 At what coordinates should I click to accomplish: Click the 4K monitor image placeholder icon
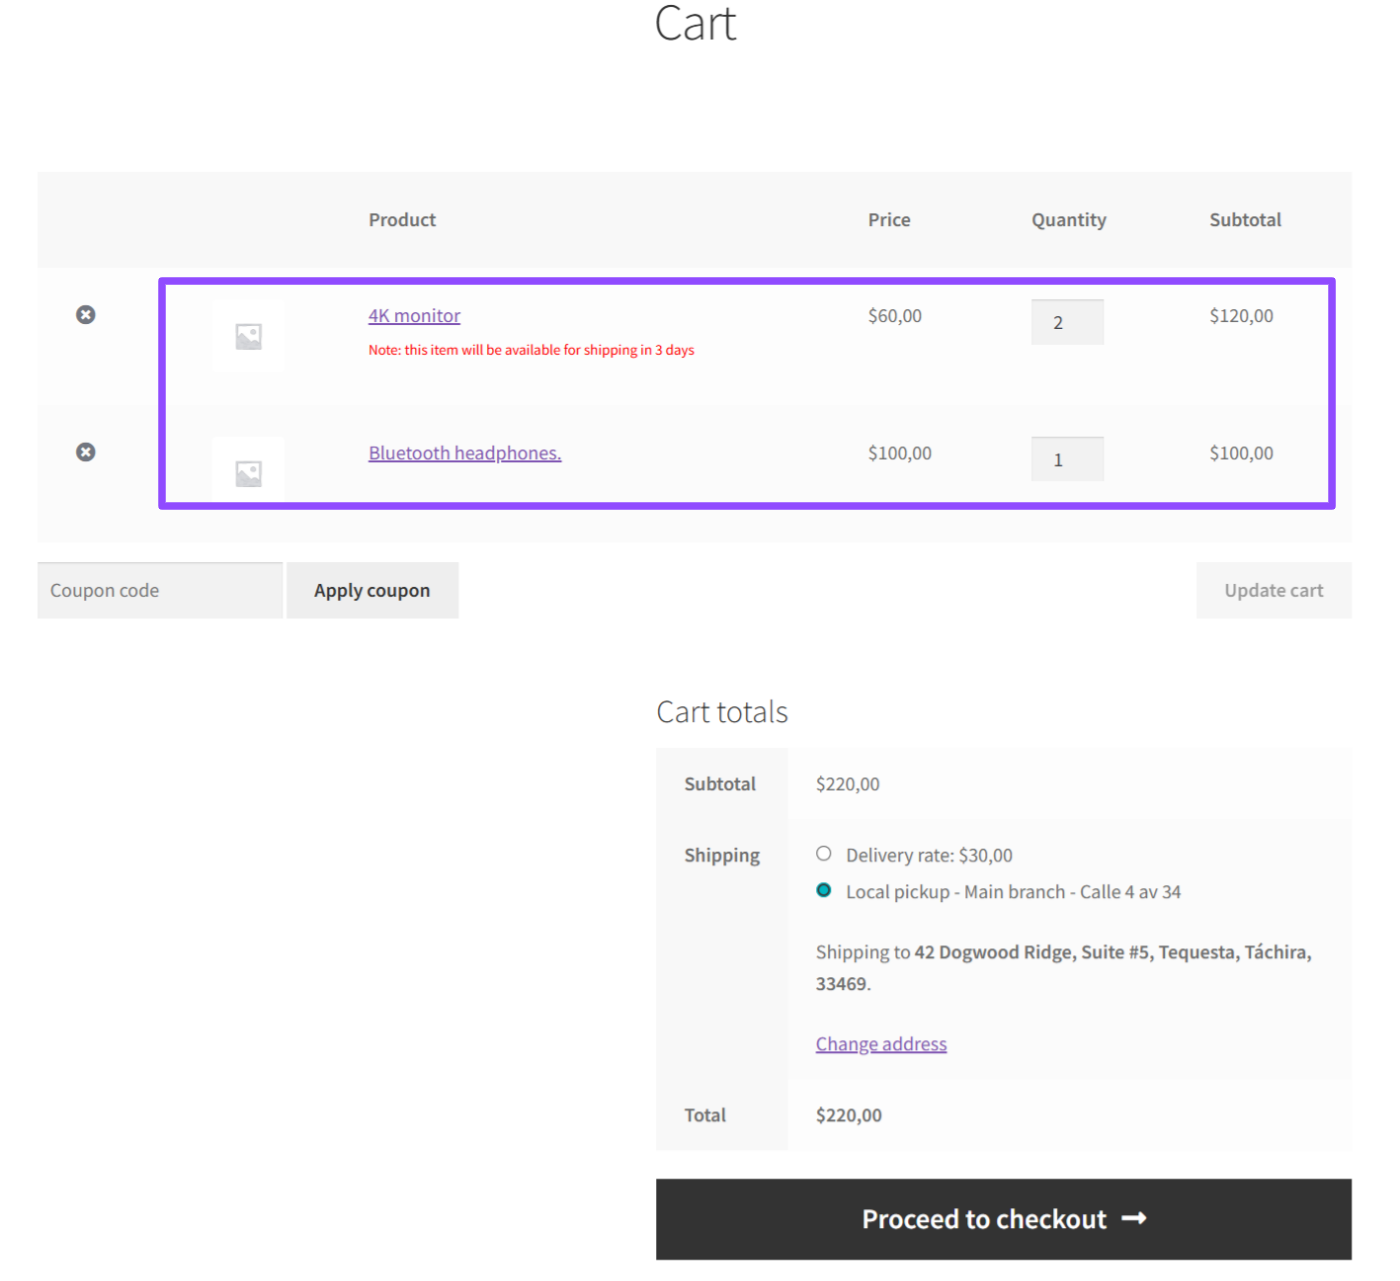click(x=246, y=335)
